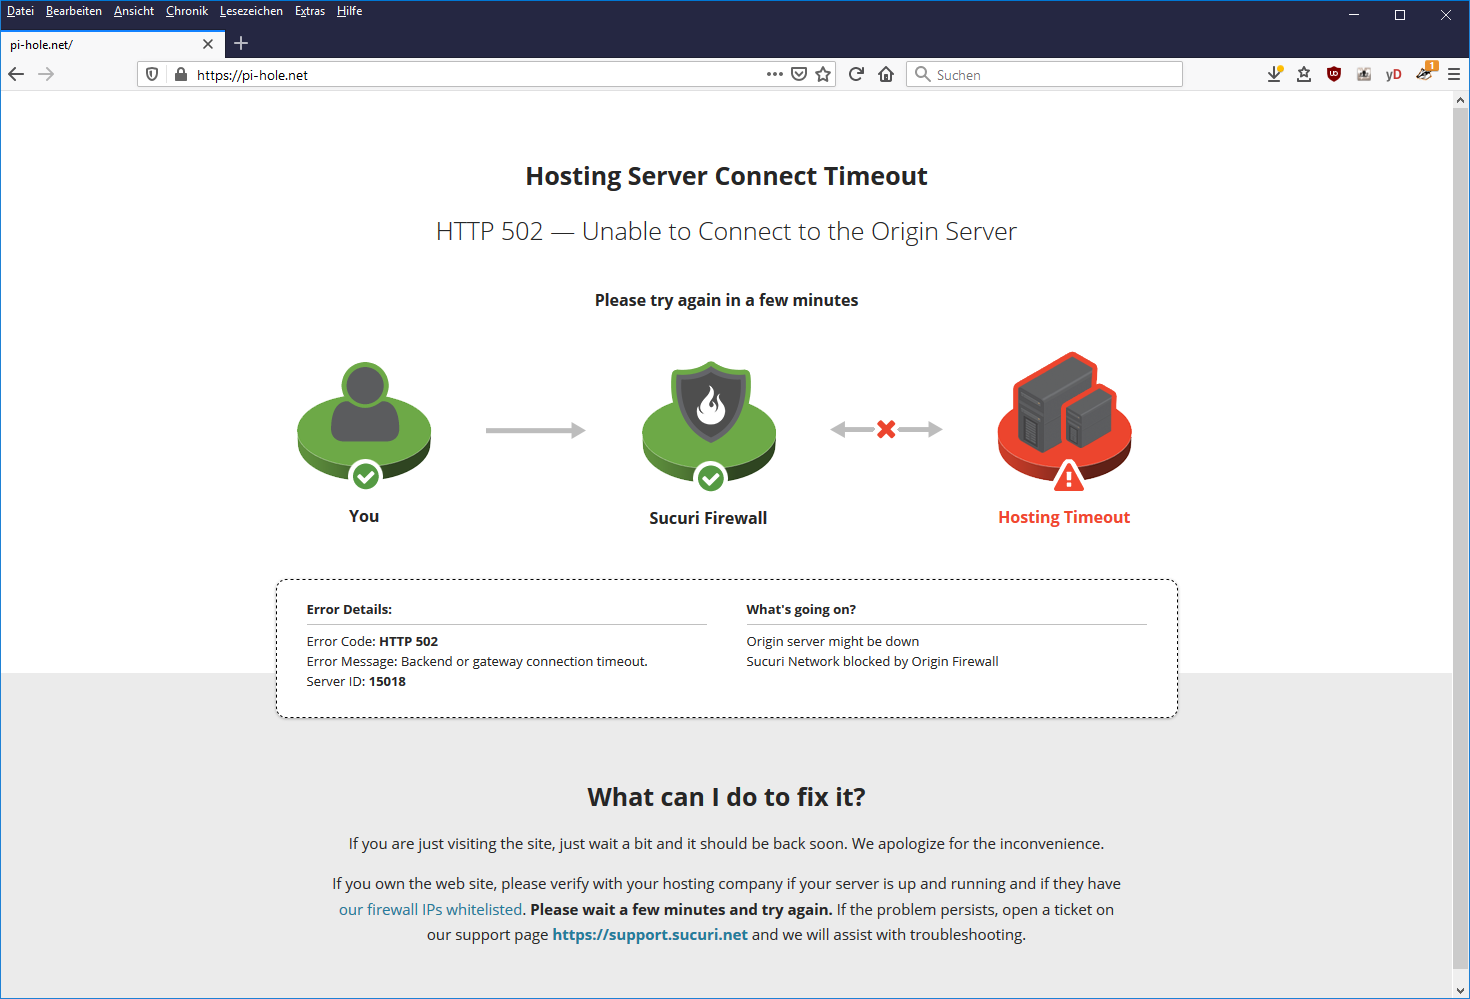Click the Sucuri Firewall shield illustration
The width and height of the screenshot is (1470, 999).
[709, 425]
